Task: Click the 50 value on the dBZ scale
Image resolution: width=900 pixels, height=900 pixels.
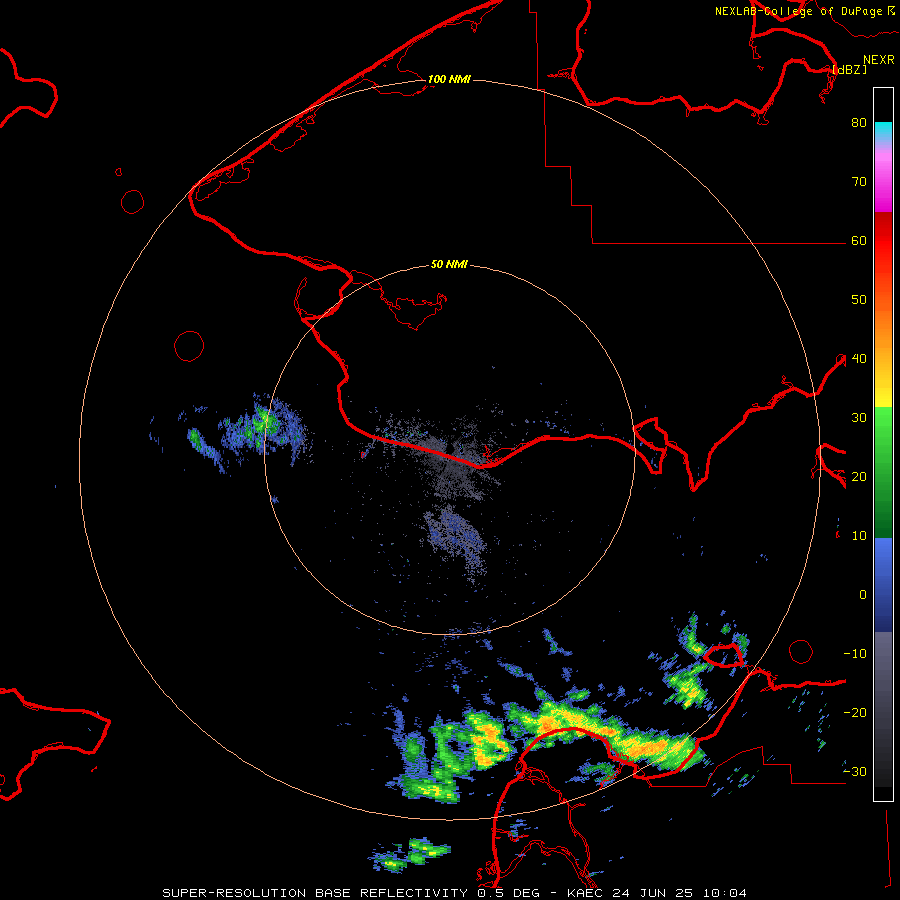Action: pyautogui.click(x=859, y=300)
